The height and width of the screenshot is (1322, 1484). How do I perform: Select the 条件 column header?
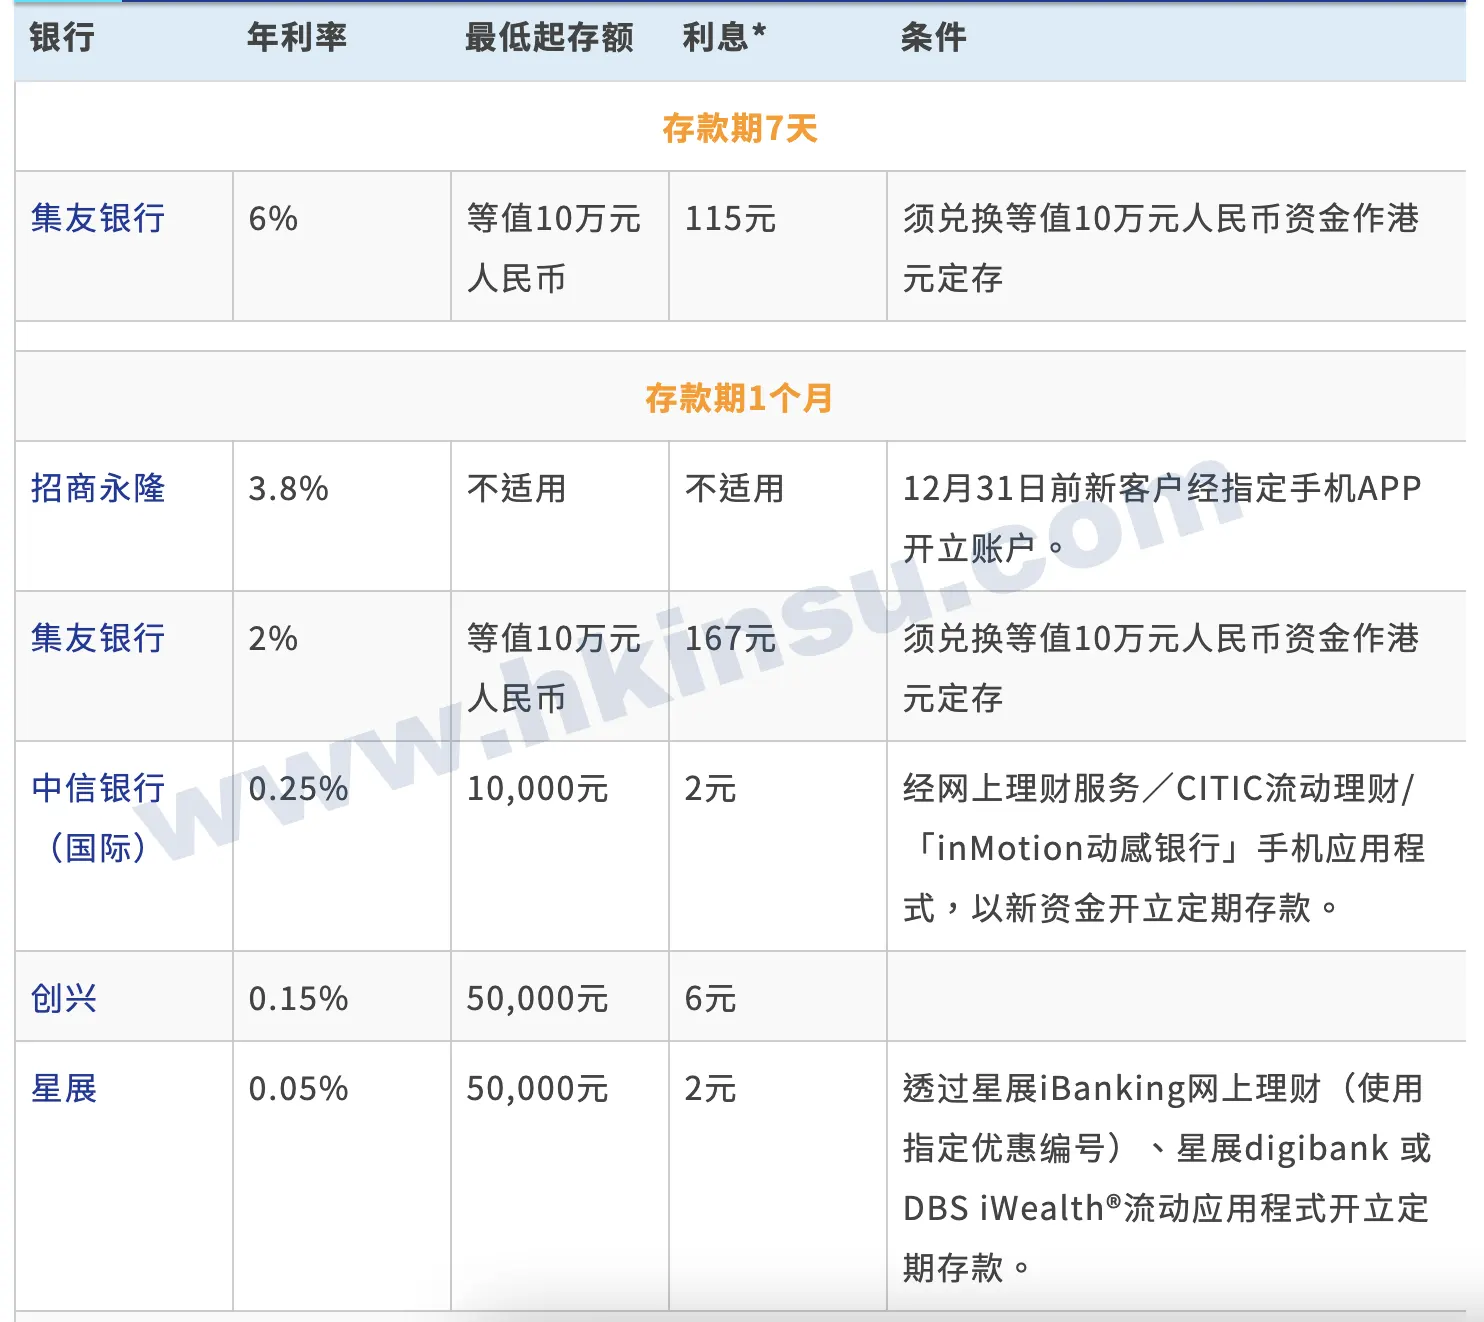click(x=933, y=38)
